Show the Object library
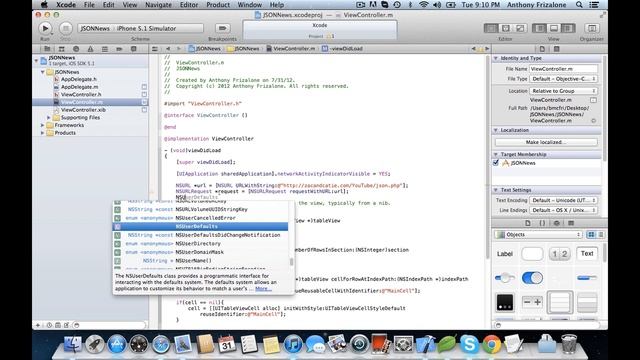The height and width of the screenshot is (360, 640). pos(556,223)
